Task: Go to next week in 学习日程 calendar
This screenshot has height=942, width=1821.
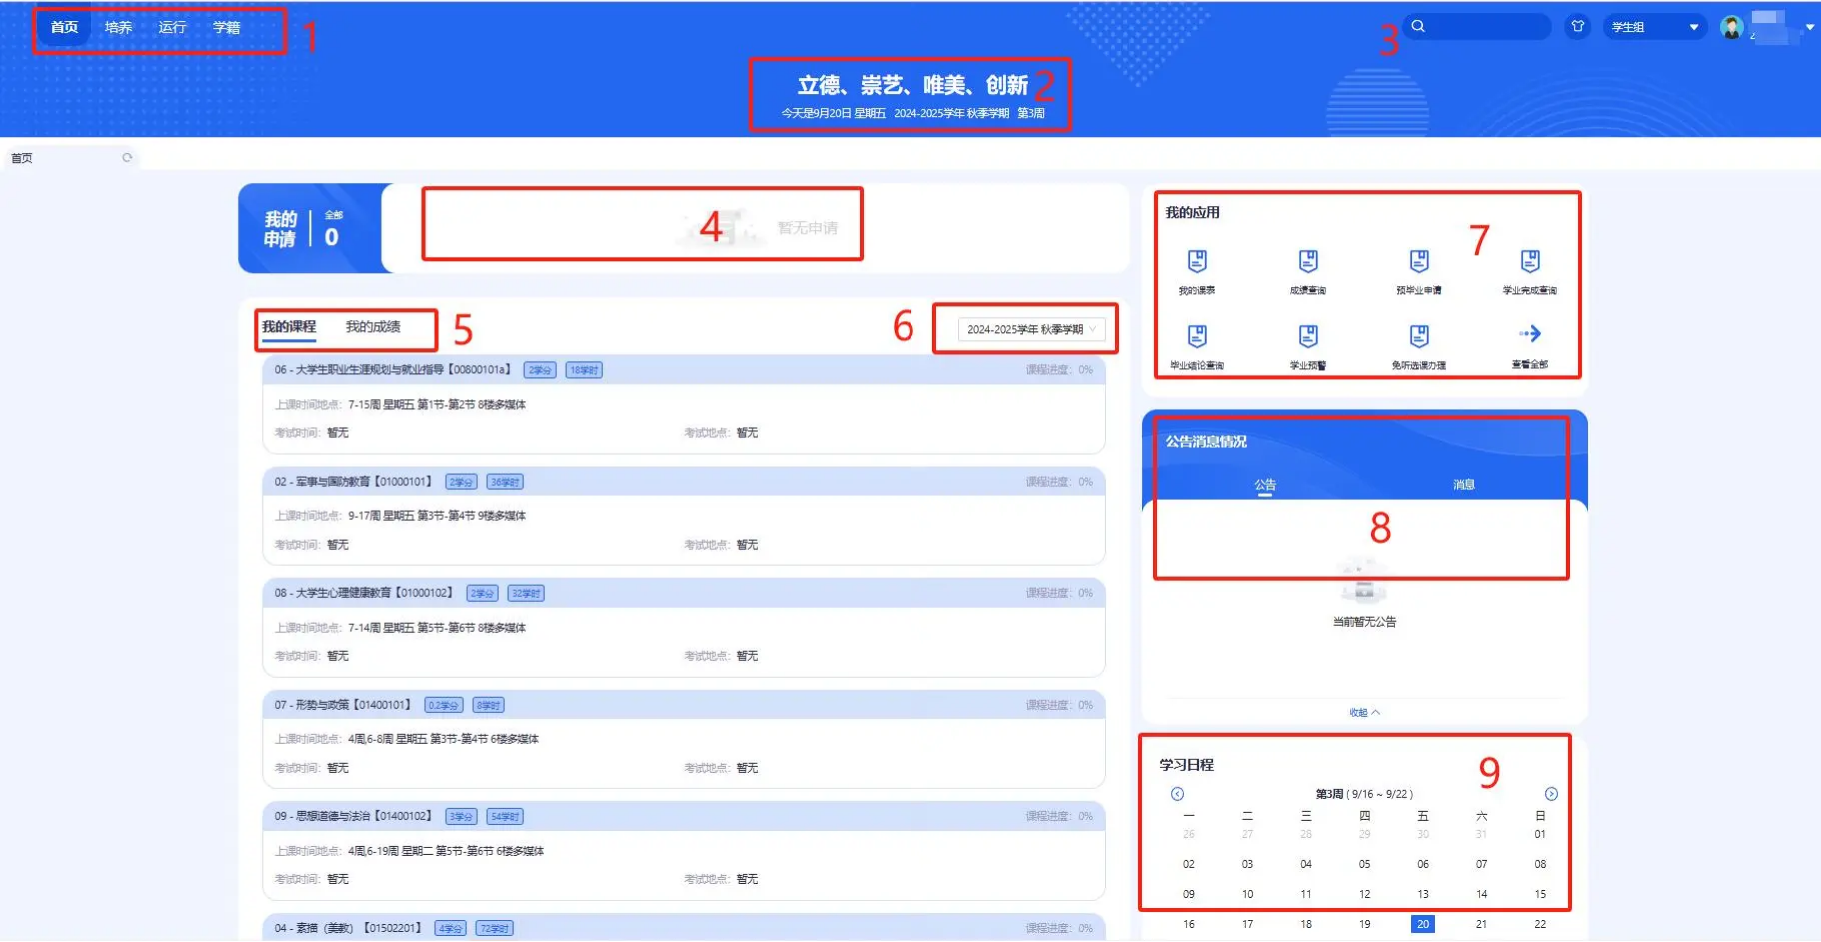Action: click(x=1550, y=794)
